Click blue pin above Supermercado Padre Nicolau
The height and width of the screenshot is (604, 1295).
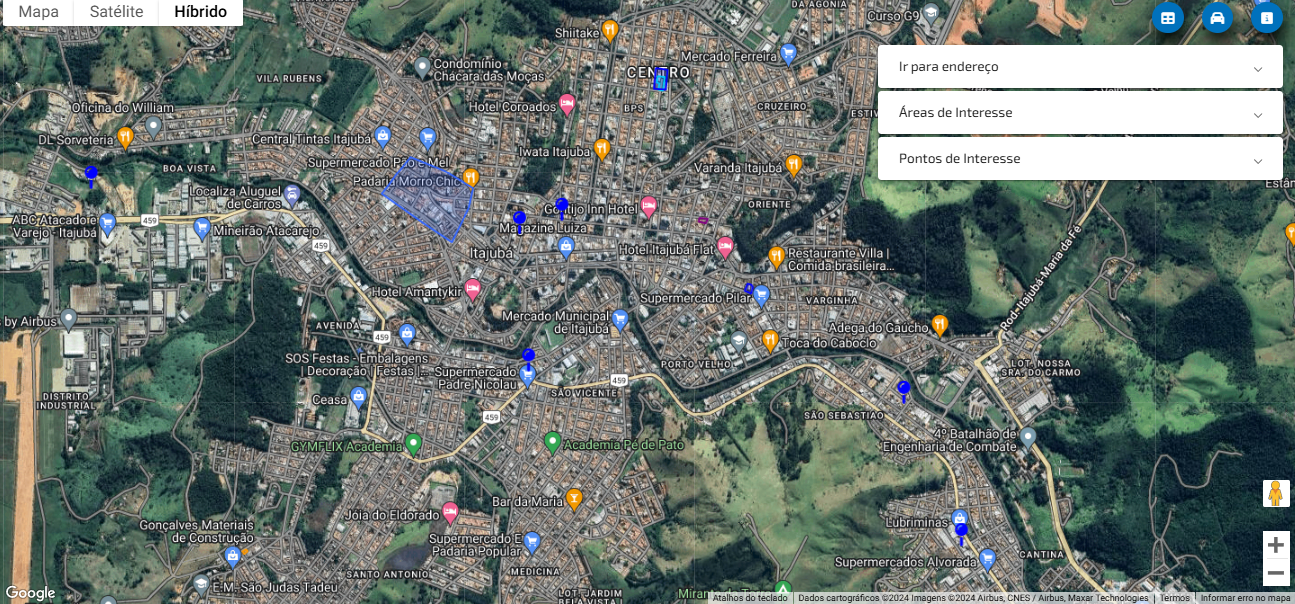tap(529, 357)
